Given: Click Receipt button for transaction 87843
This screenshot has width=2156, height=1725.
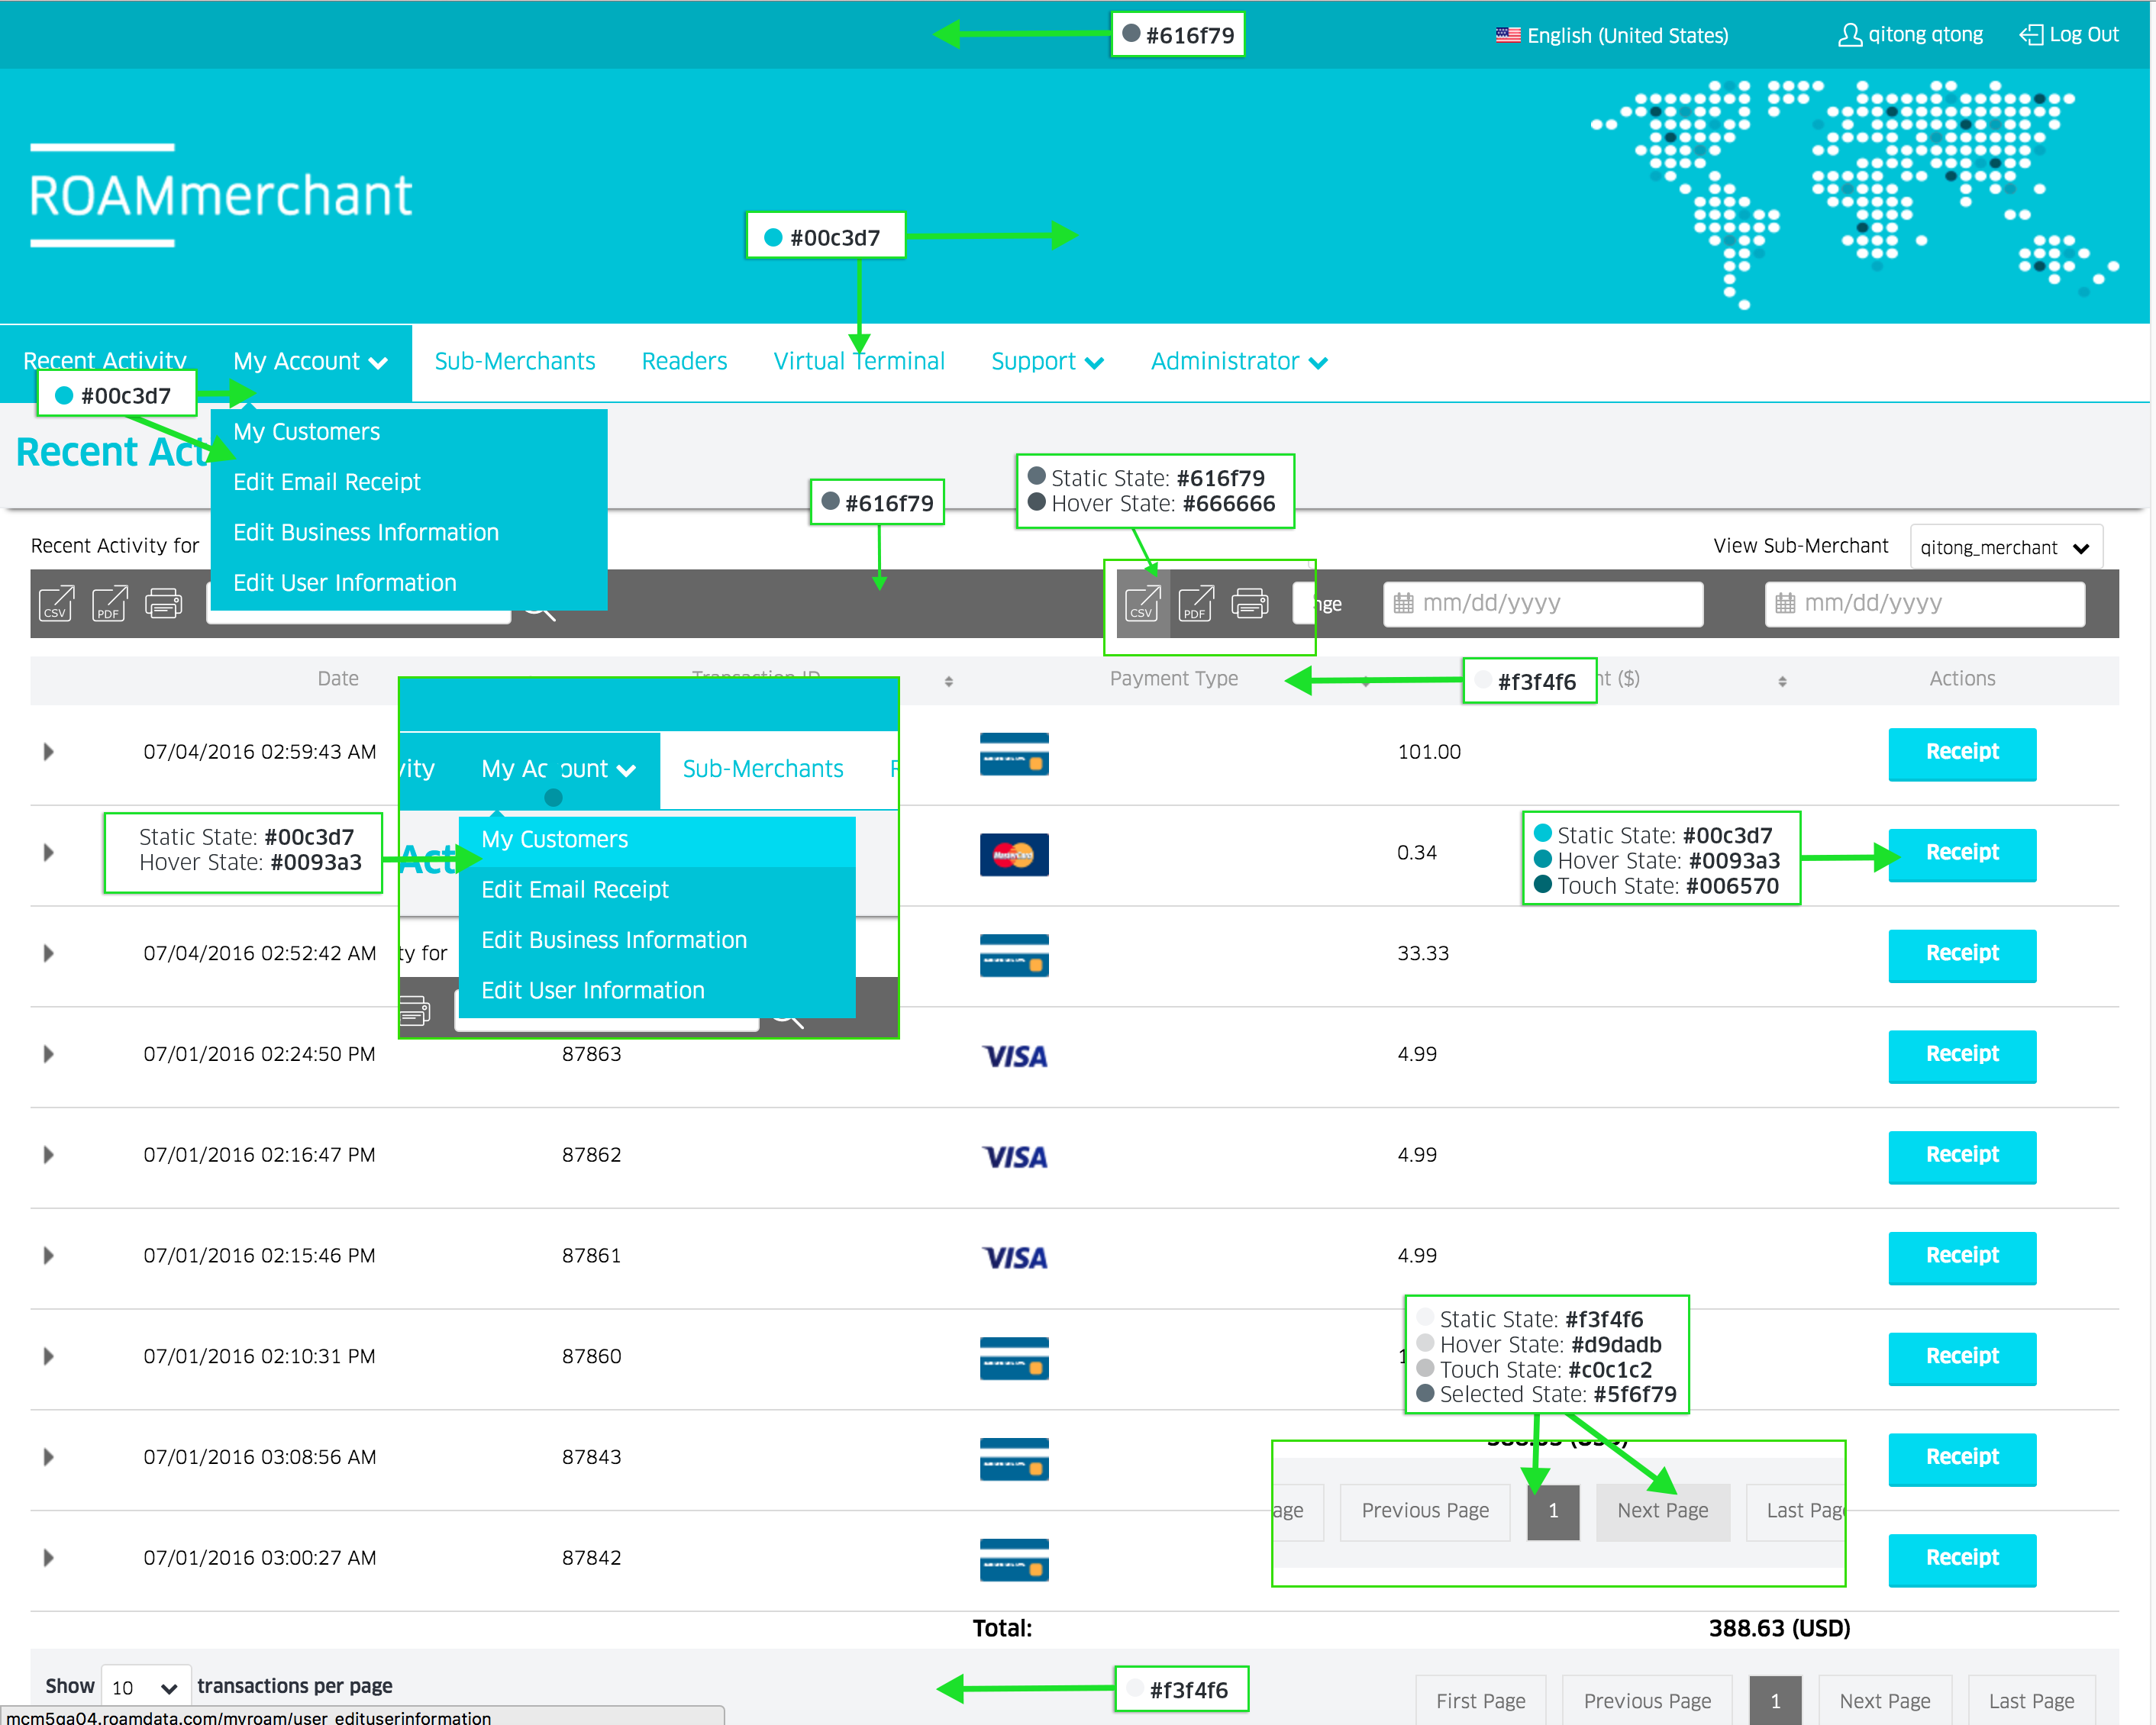Looking at the screenshot, I should pos(1962,1459).
